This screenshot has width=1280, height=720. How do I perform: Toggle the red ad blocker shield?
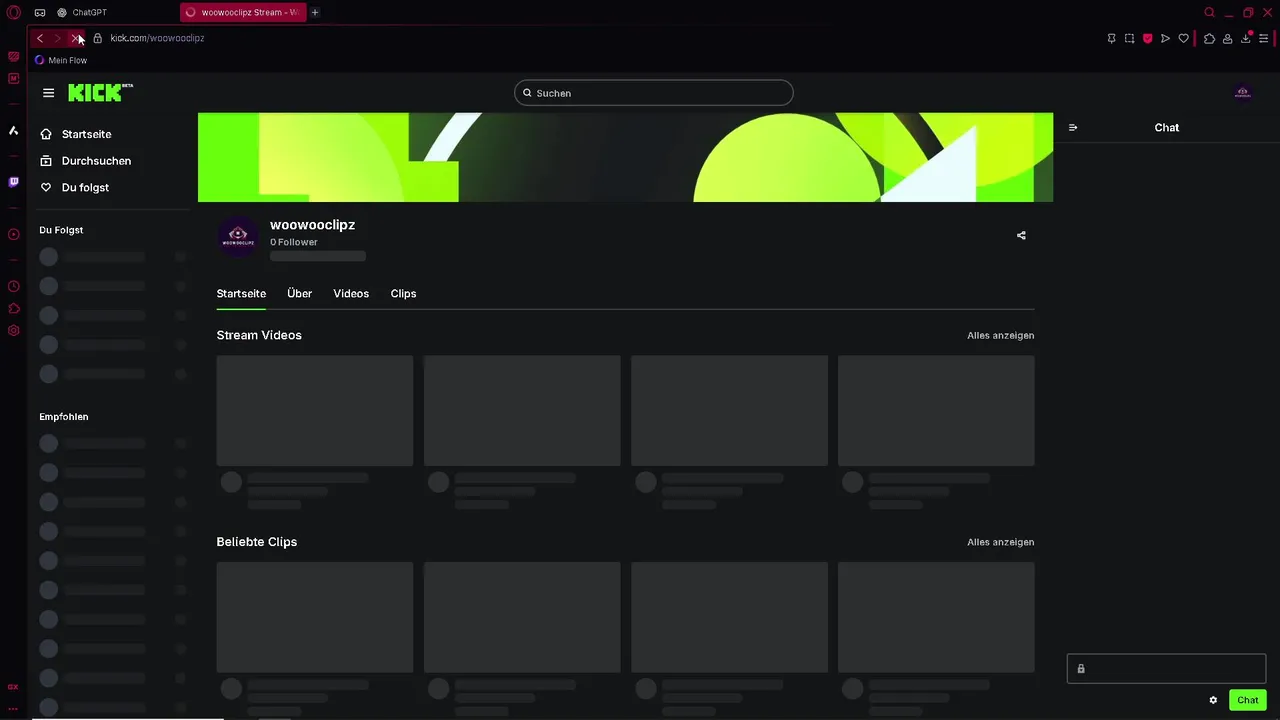pyautogui.click(x=1147, y=39)
